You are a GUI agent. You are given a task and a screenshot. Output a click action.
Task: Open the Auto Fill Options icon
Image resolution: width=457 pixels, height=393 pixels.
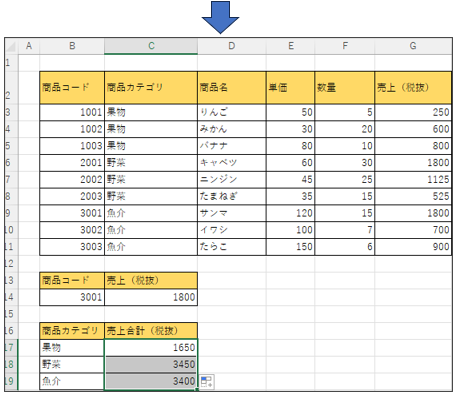point(207,382)
